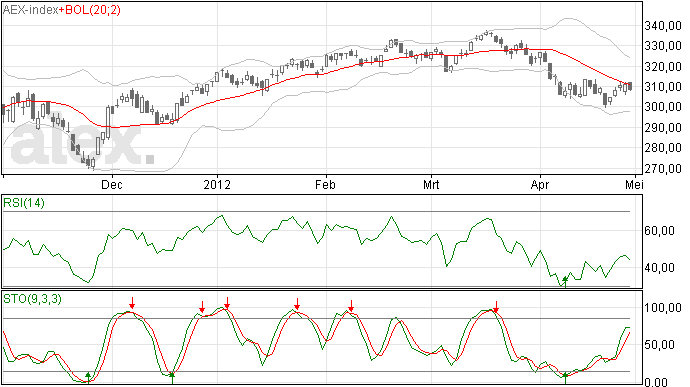The image size is (690, 387).
Task: Click the STO(9,3,3) indicator label
Action: [x=32, y=299]
